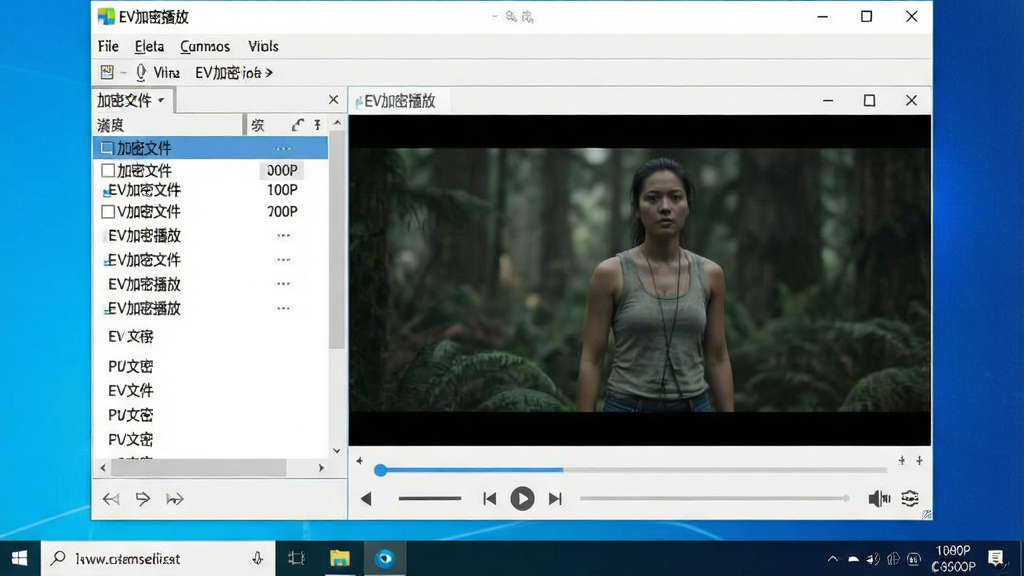The image size is (1024, 576).
Task: Open the Canmos menu
Action: (x=205, y=46)
